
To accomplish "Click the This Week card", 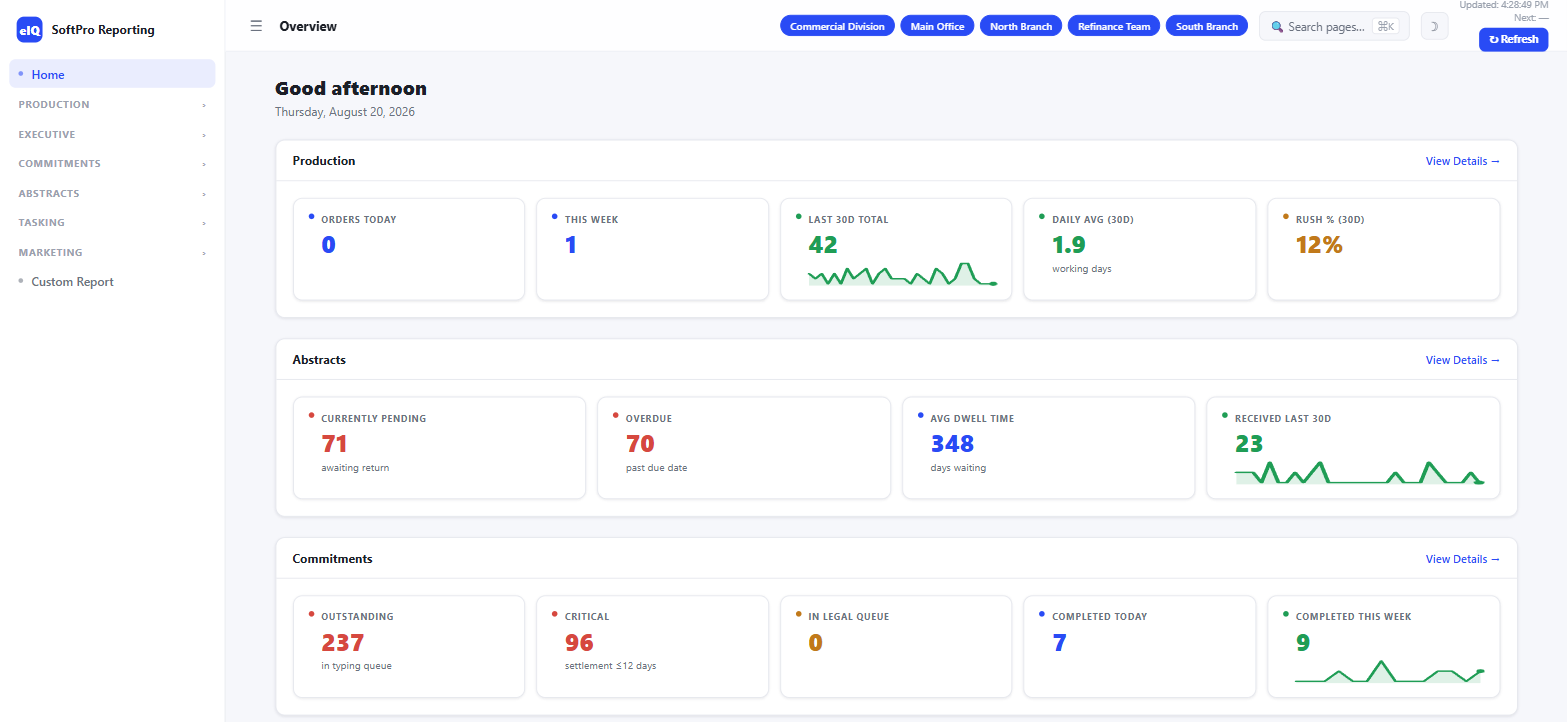I will (x=652, y=249).
